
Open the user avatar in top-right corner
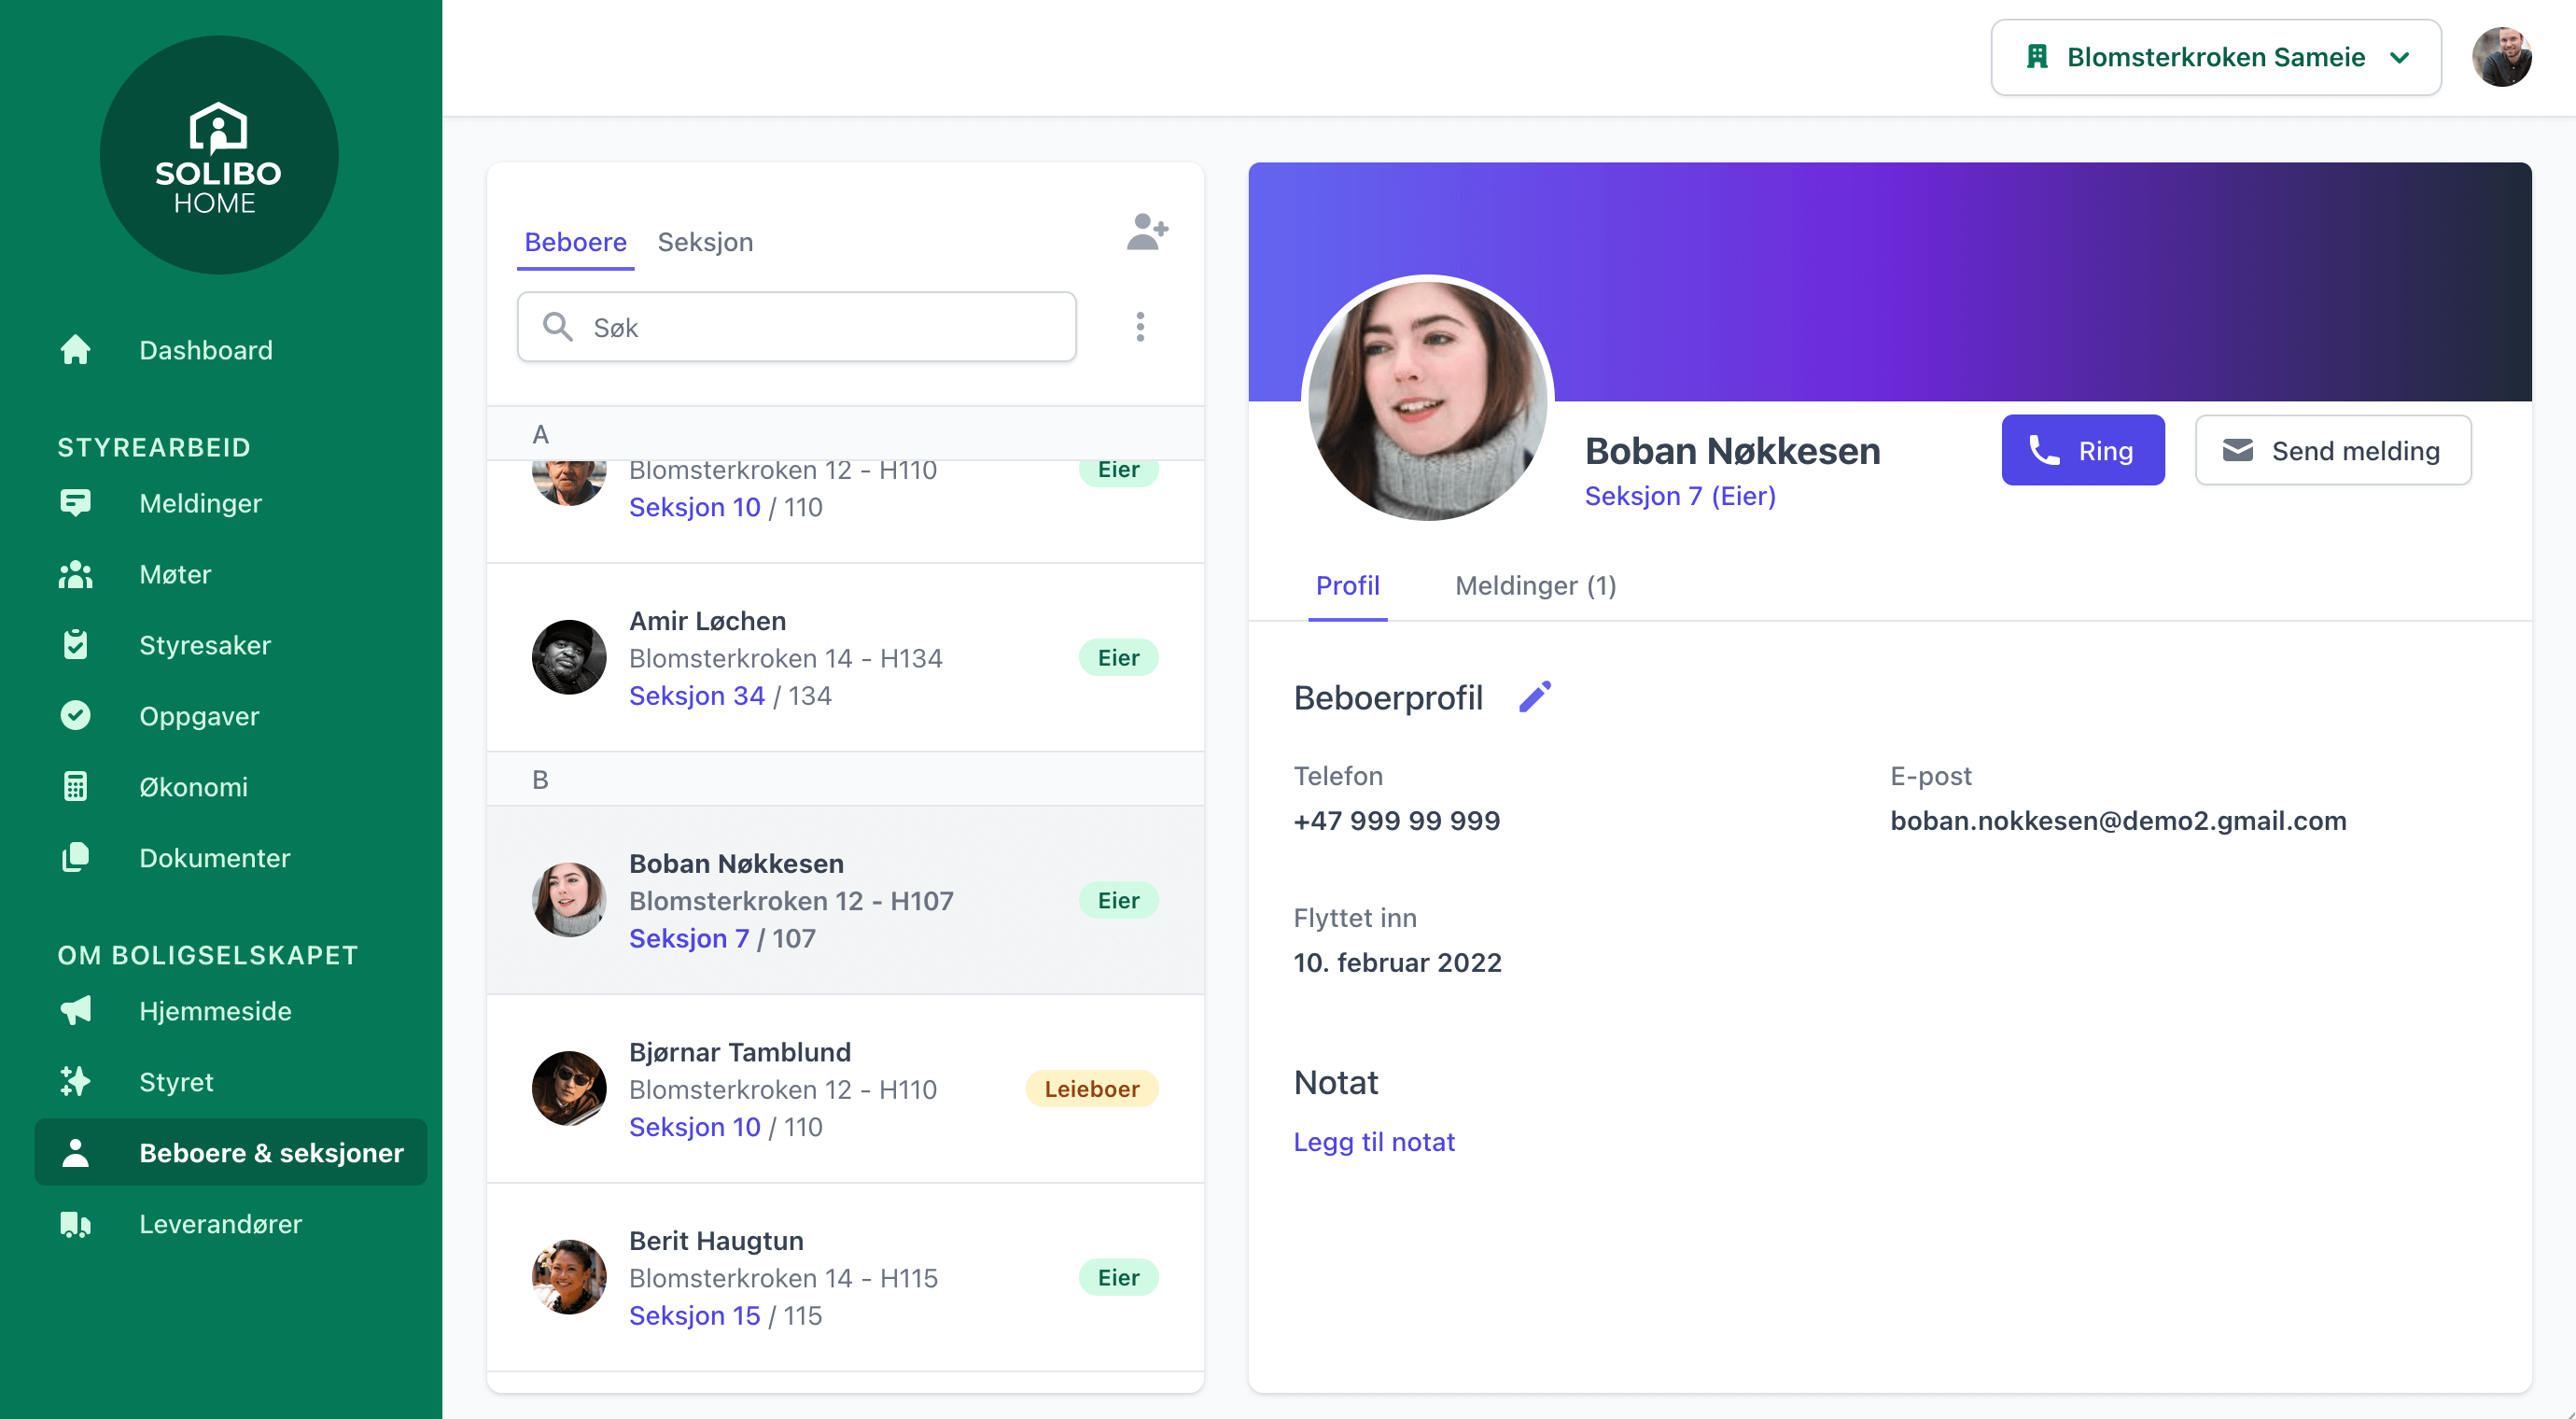click(2502, 57)
